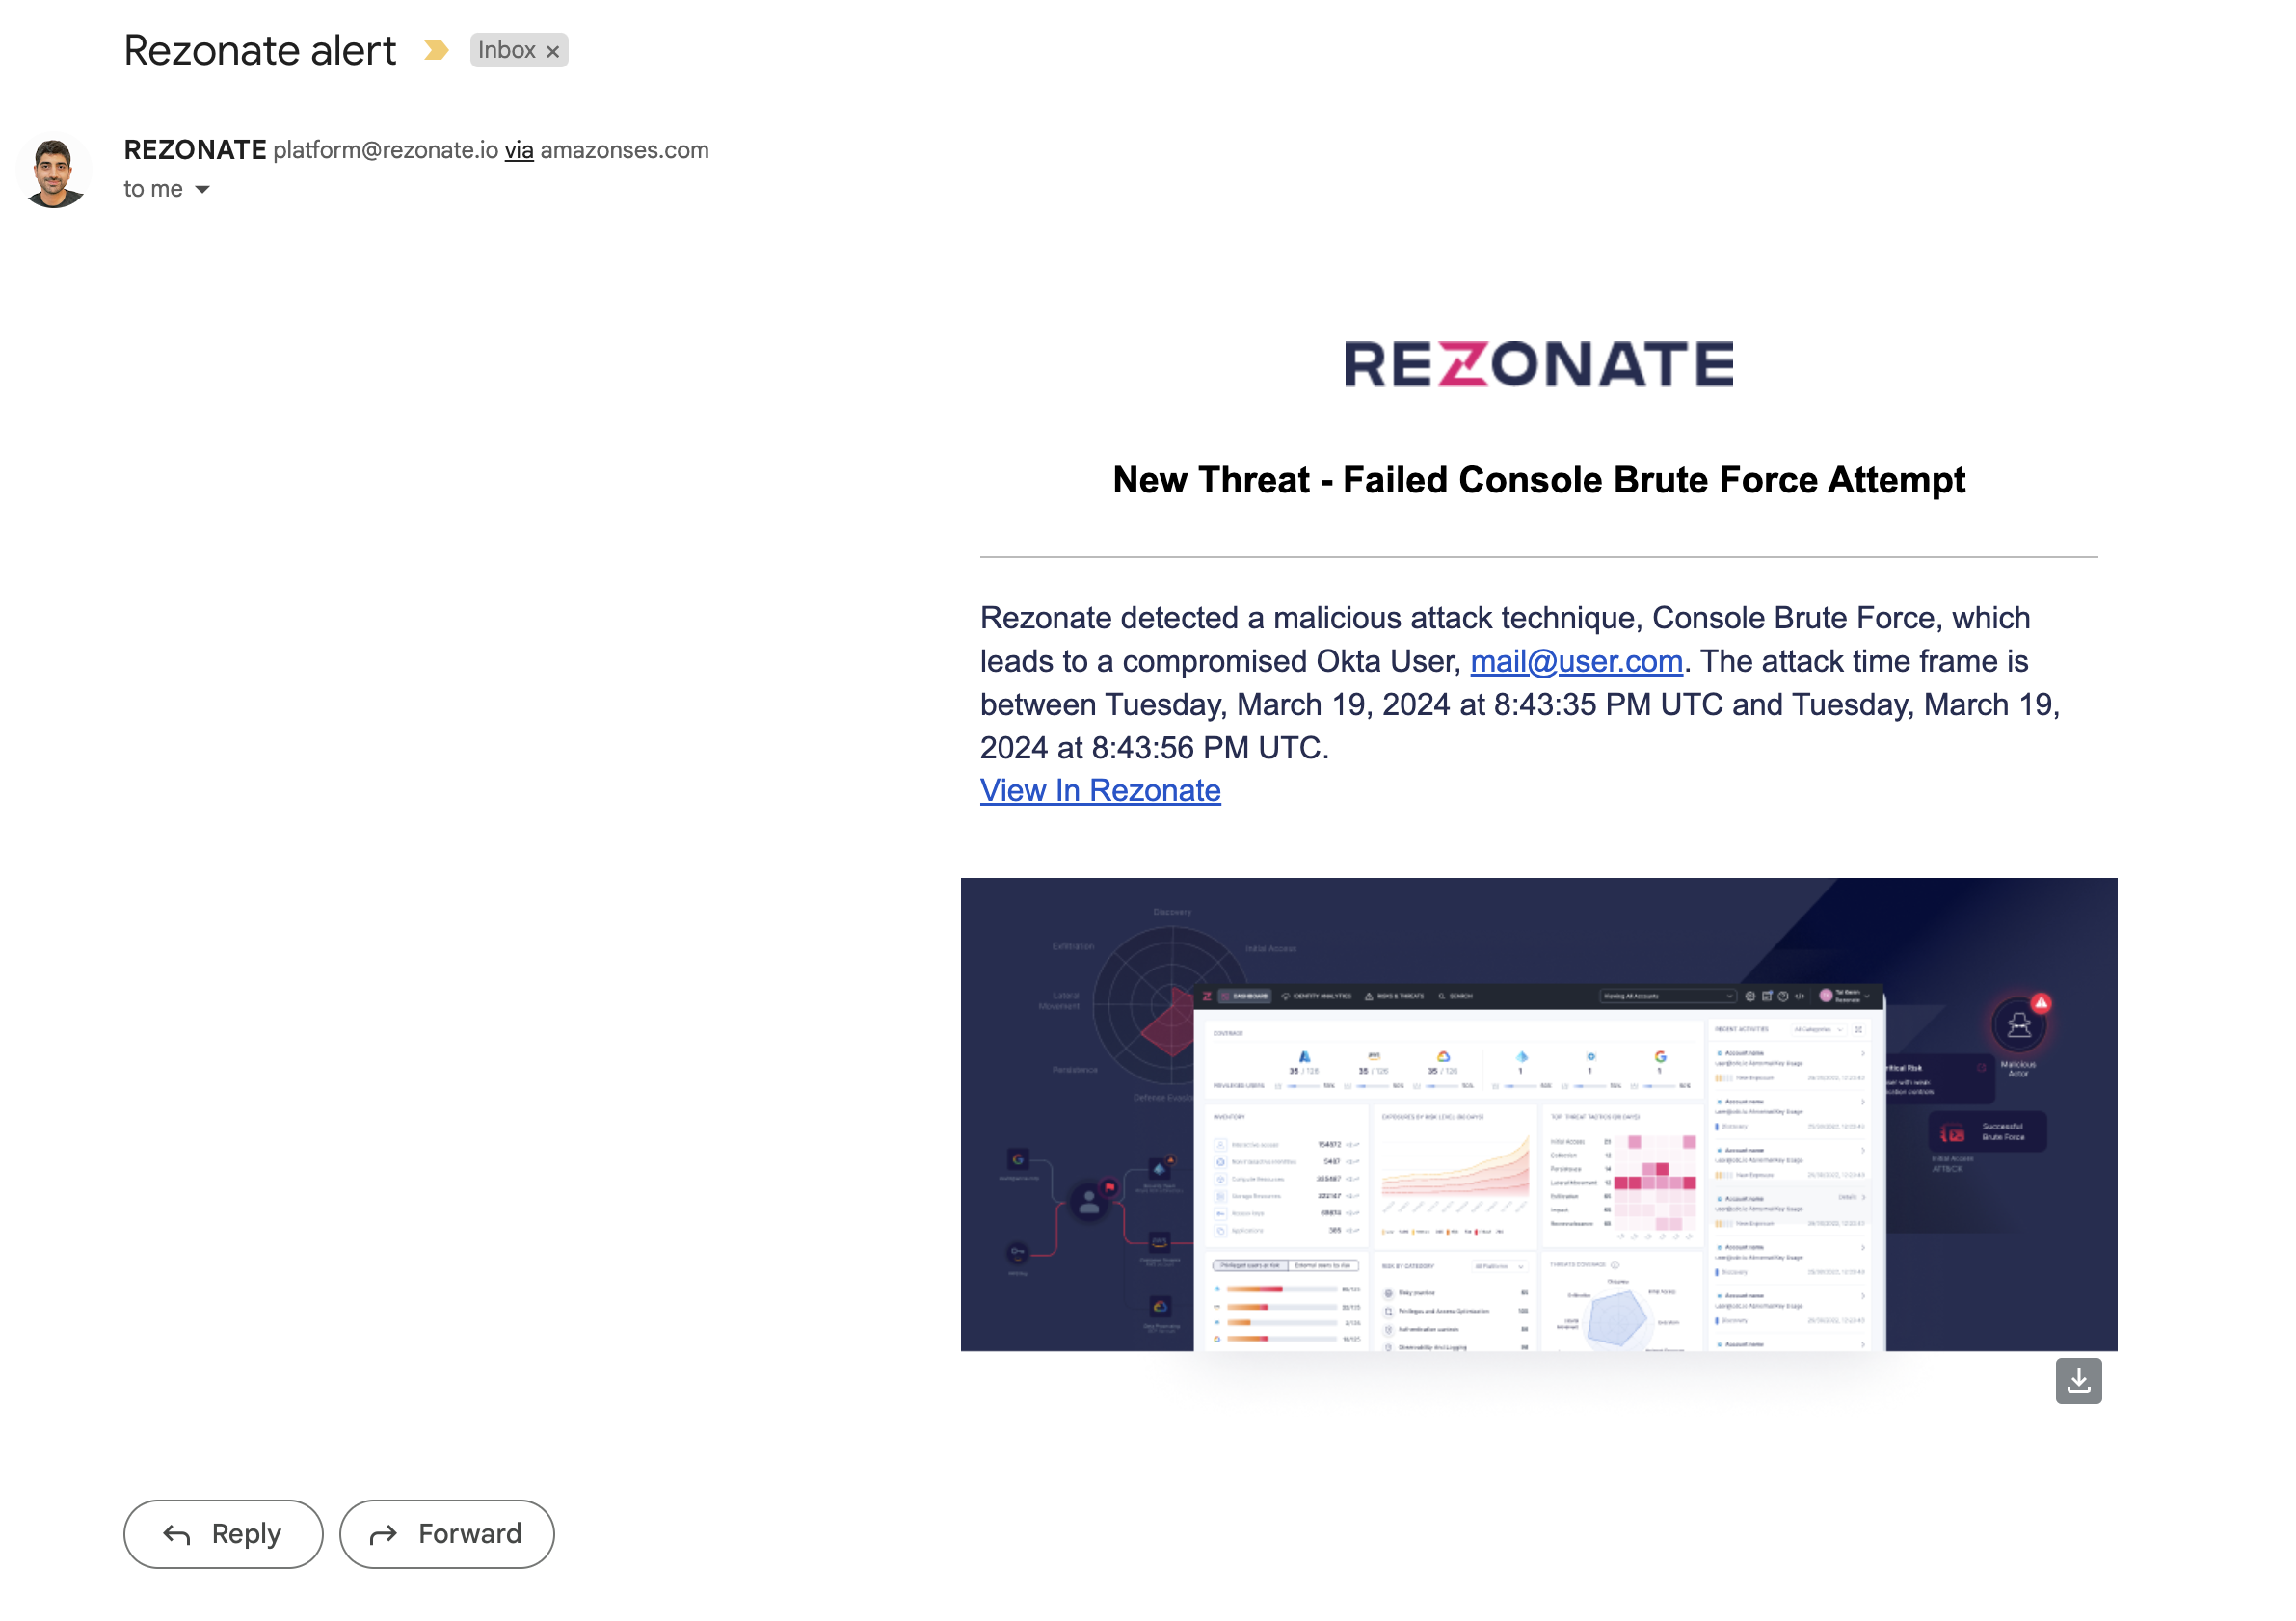This screenshot has height=1621, width=2296.
Task: Open the mail@user.com link
Action: tap(1576, 661)
